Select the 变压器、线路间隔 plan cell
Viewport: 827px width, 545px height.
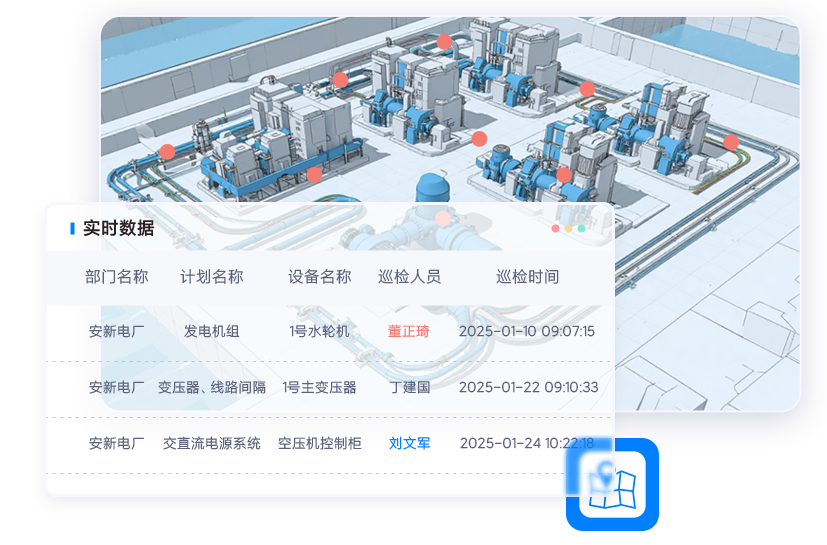coord(211,387)
